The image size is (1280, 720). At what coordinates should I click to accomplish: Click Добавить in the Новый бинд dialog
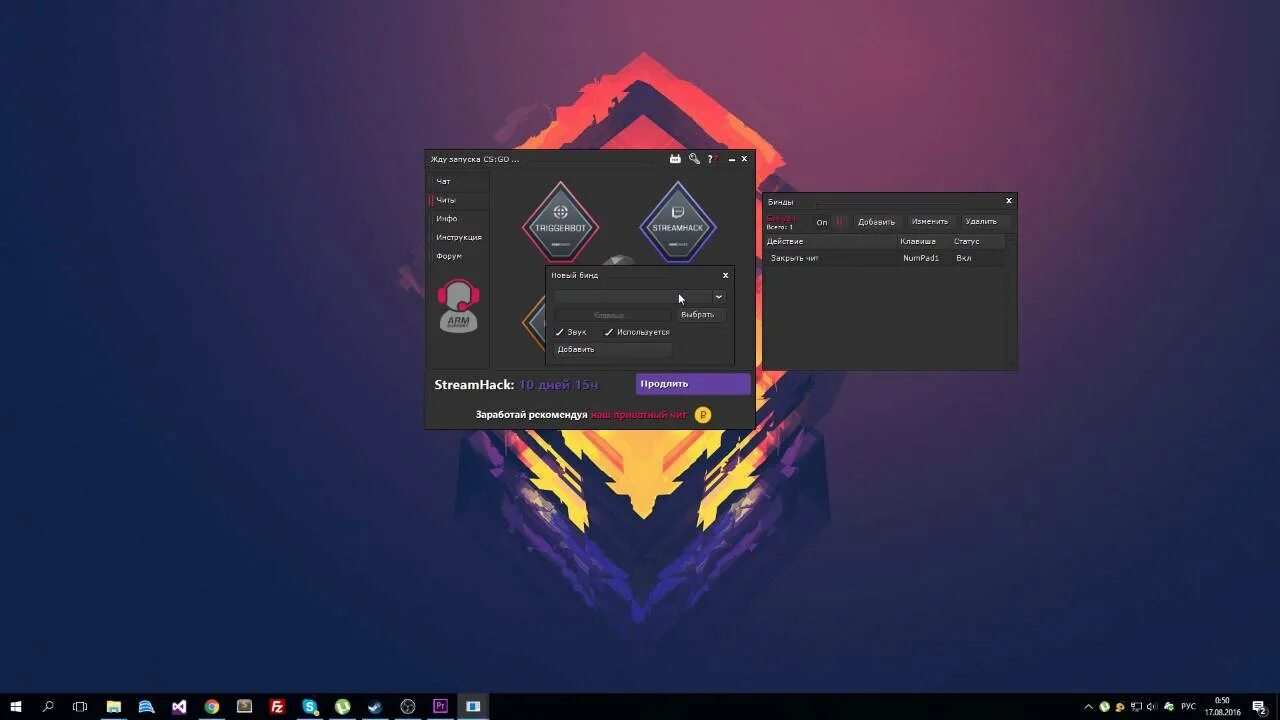pyautogui.click(x=613, y=350)
